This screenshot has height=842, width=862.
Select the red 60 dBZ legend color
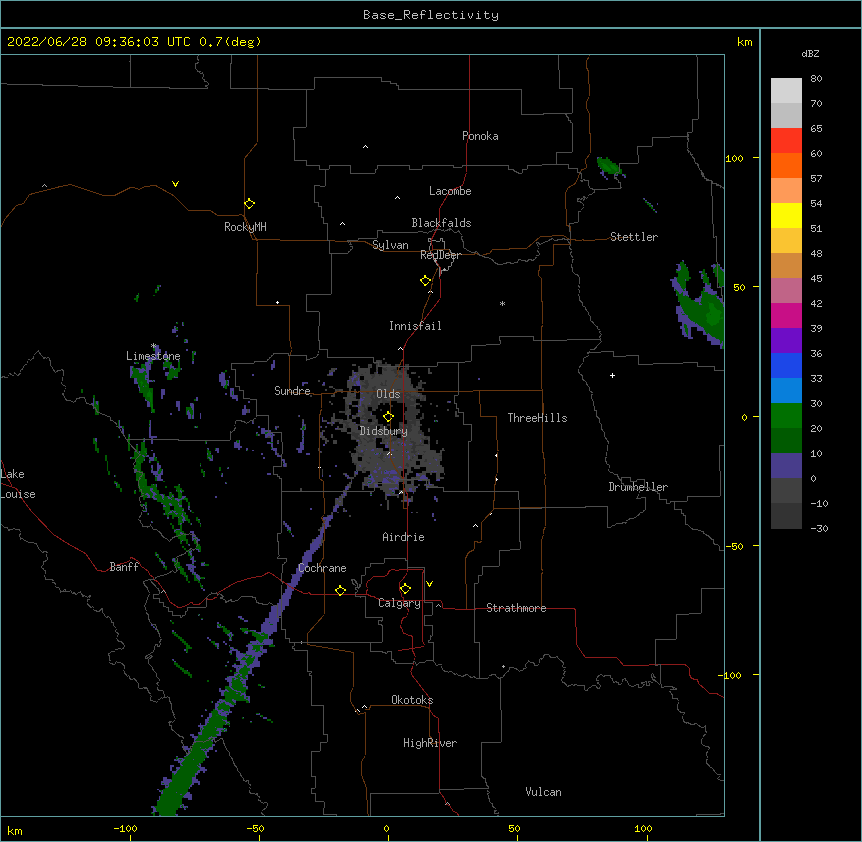click(x=786, y=141)
